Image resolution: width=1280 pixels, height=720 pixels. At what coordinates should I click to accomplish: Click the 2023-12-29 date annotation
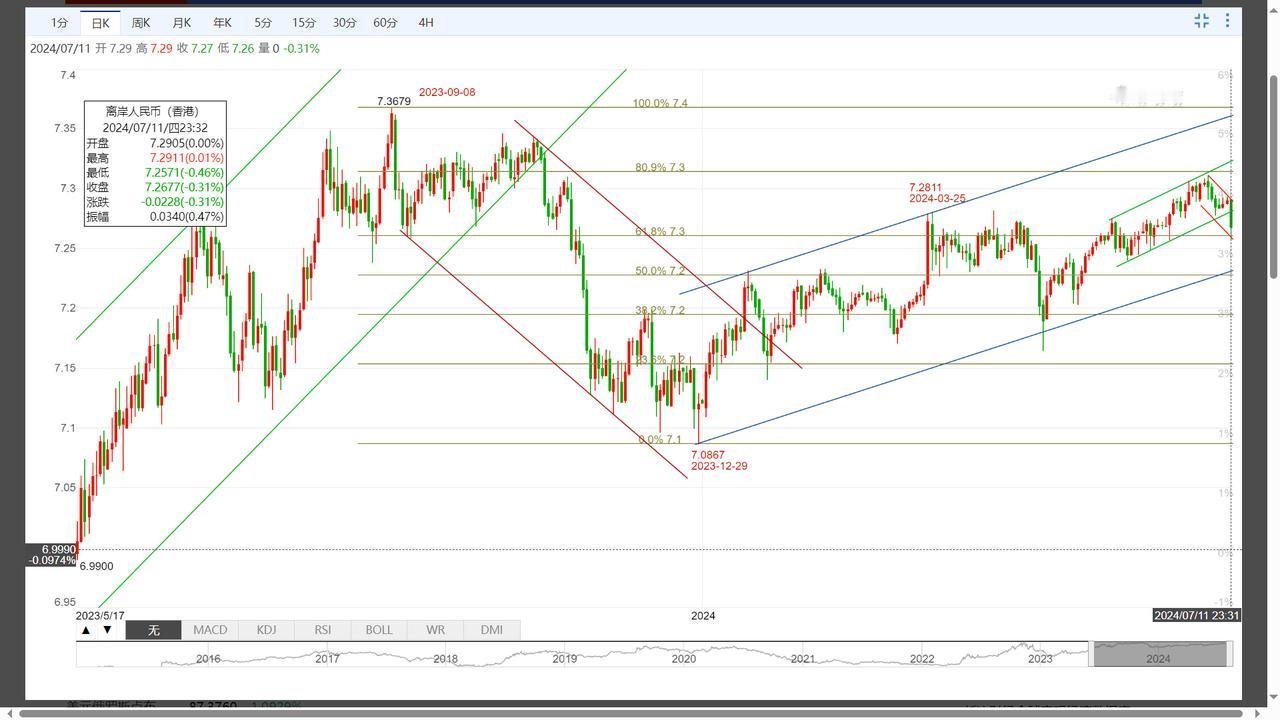[x=719, y=467]
